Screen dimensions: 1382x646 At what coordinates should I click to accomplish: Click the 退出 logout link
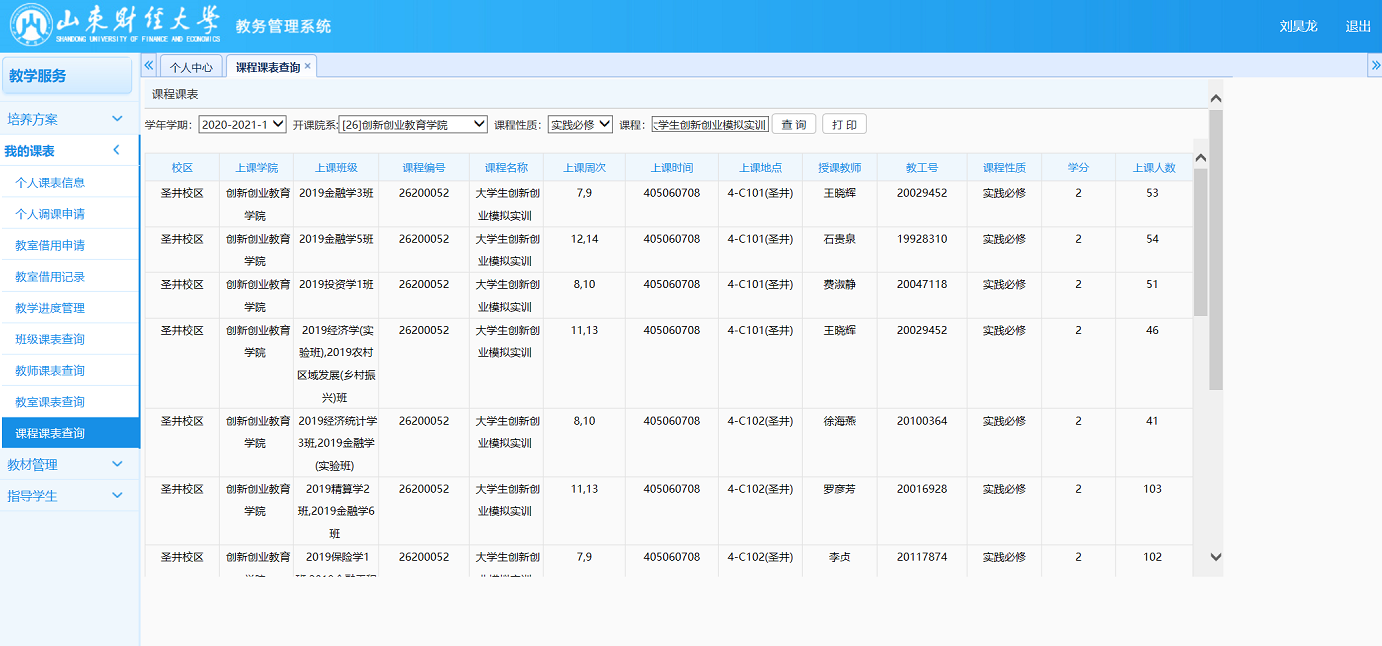click(x=1358, y=27)
